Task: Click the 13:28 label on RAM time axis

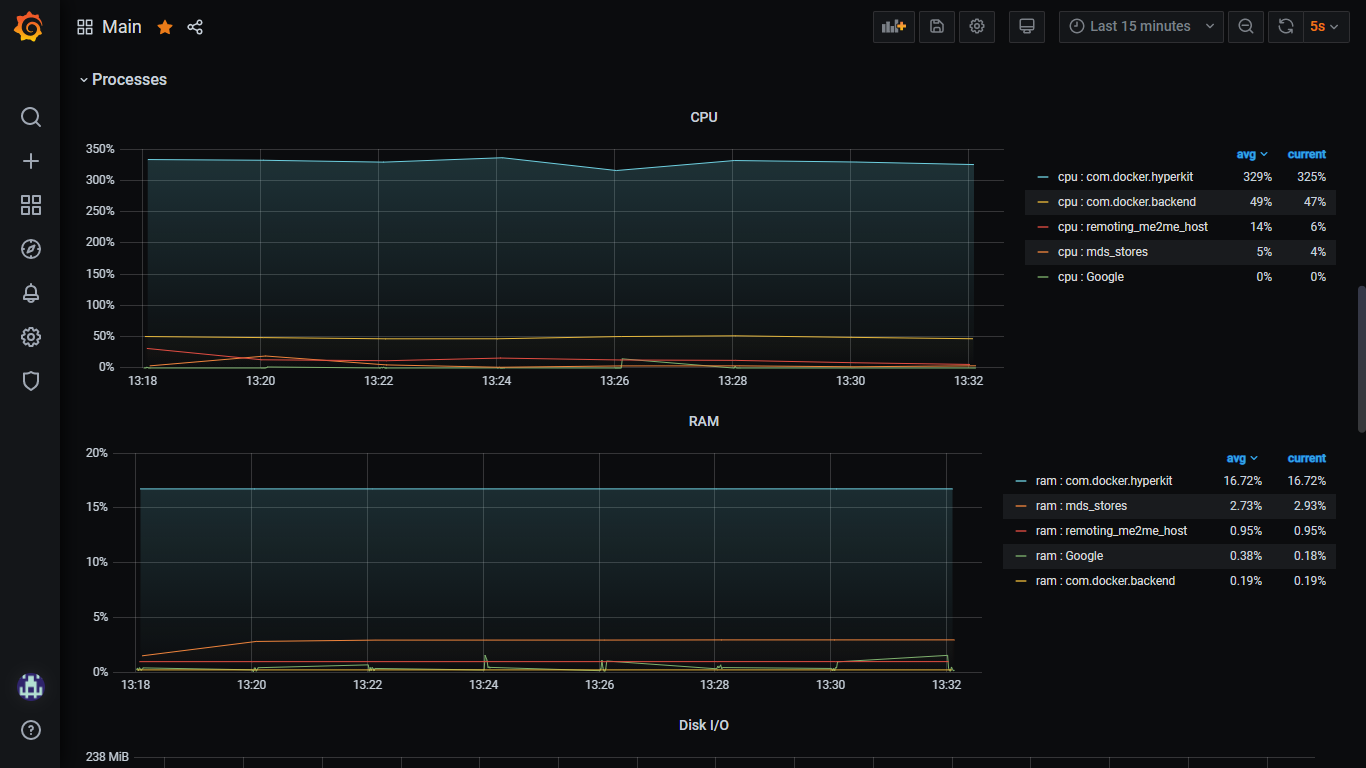Action: 715,685
